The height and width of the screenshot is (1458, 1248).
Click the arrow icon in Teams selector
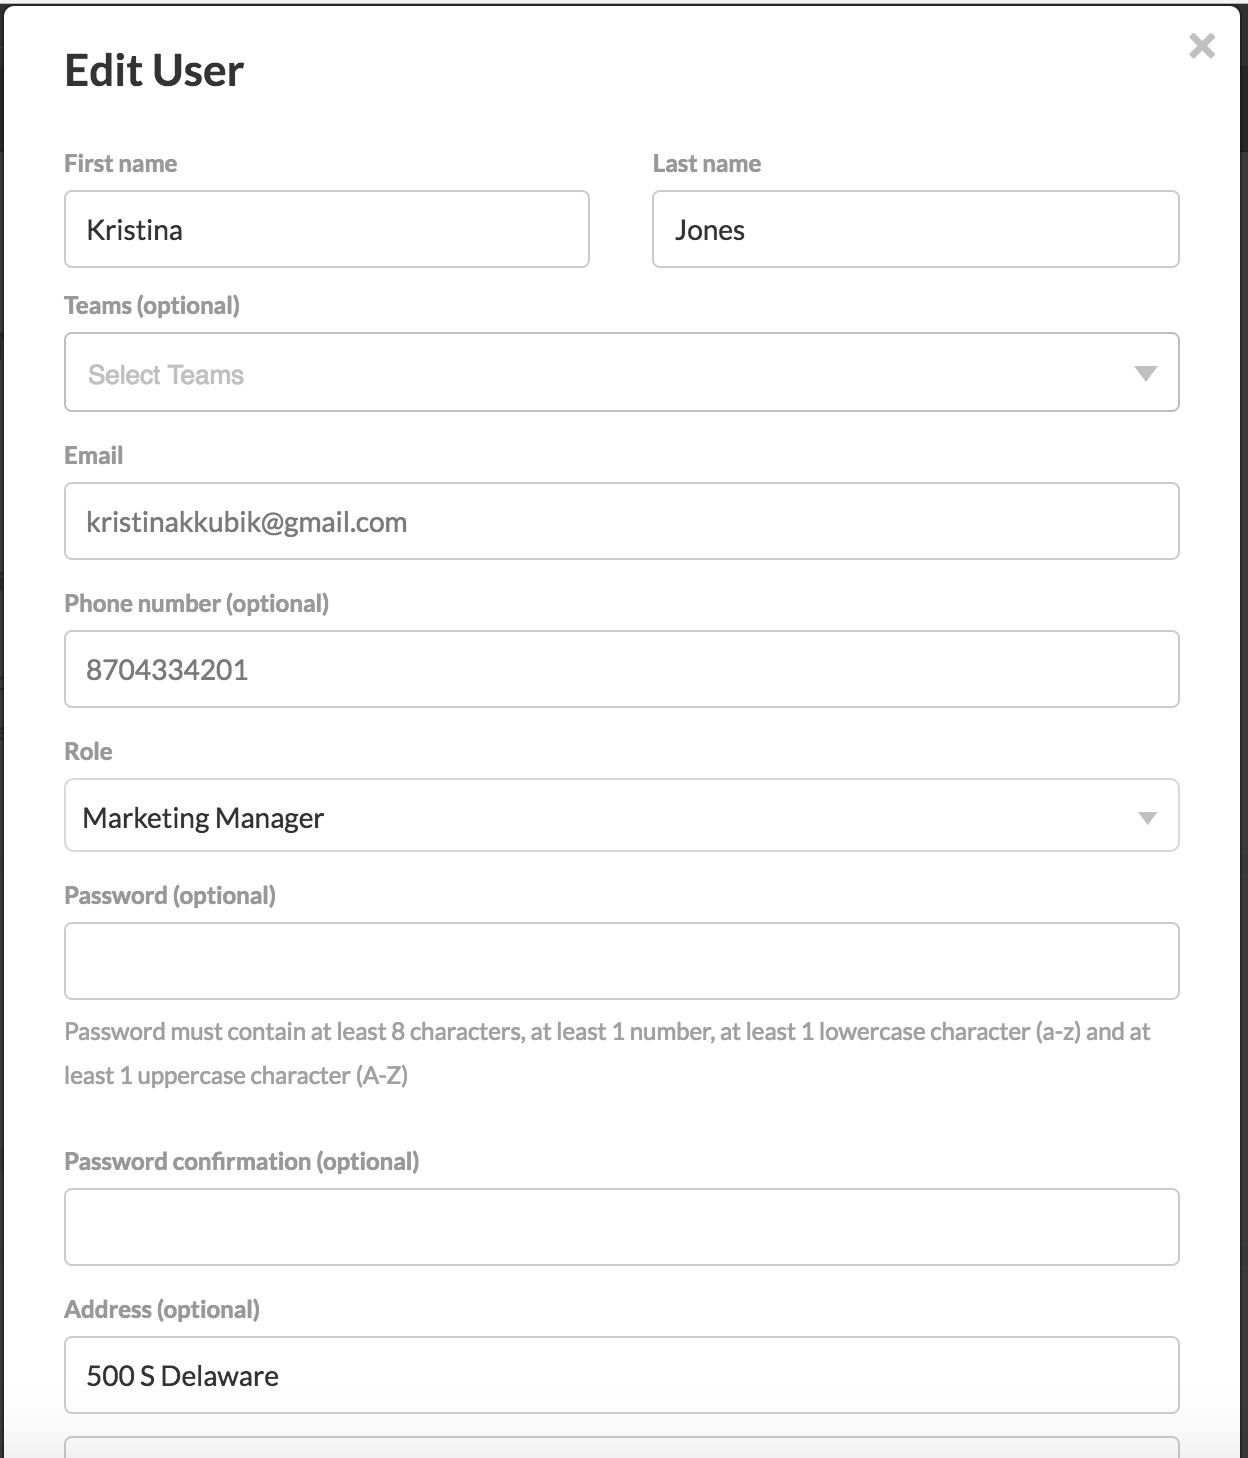pyautogui.click(x=1146, y=374)
